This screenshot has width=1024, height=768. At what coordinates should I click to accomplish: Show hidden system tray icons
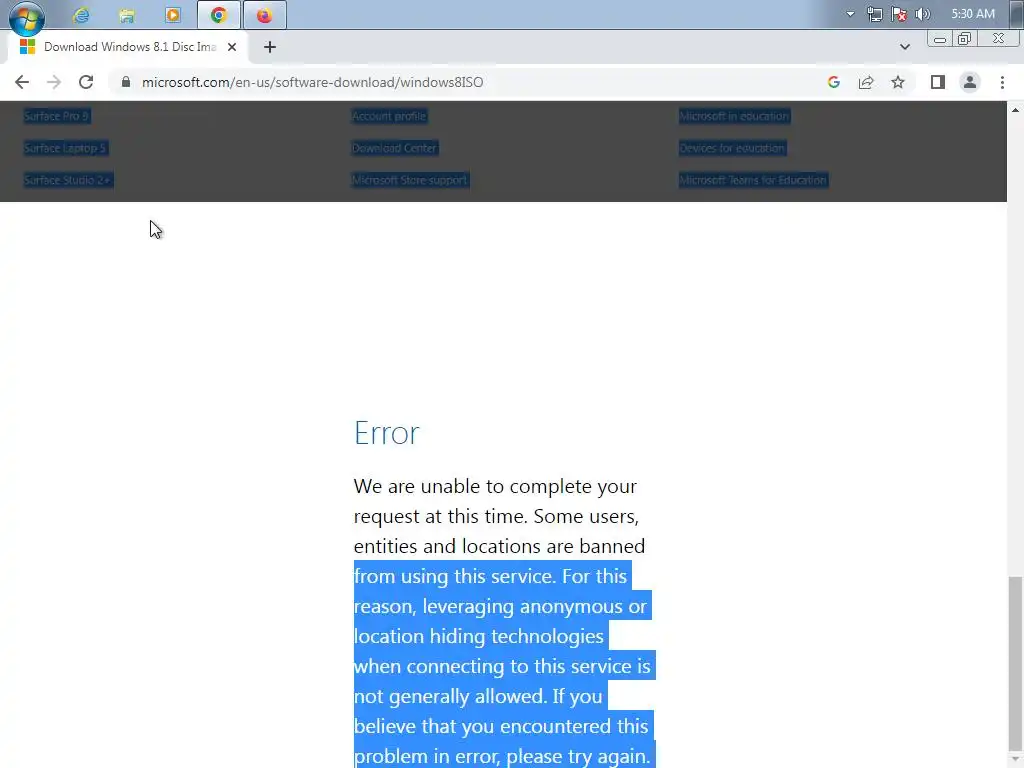[850, 14]
